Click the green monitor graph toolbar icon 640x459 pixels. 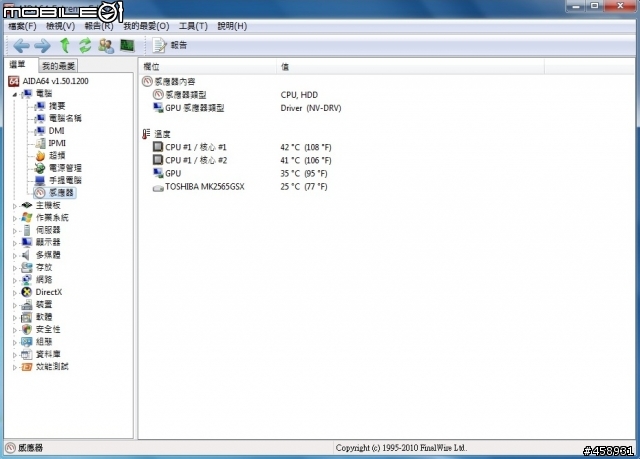coord(127,45)
